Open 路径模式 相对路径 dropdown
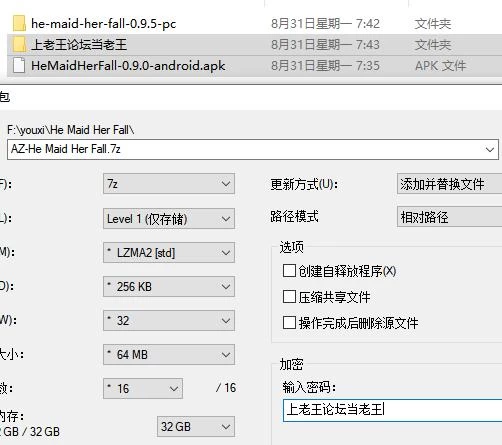Viewport: 502px width, 445px height. [449, 217]
